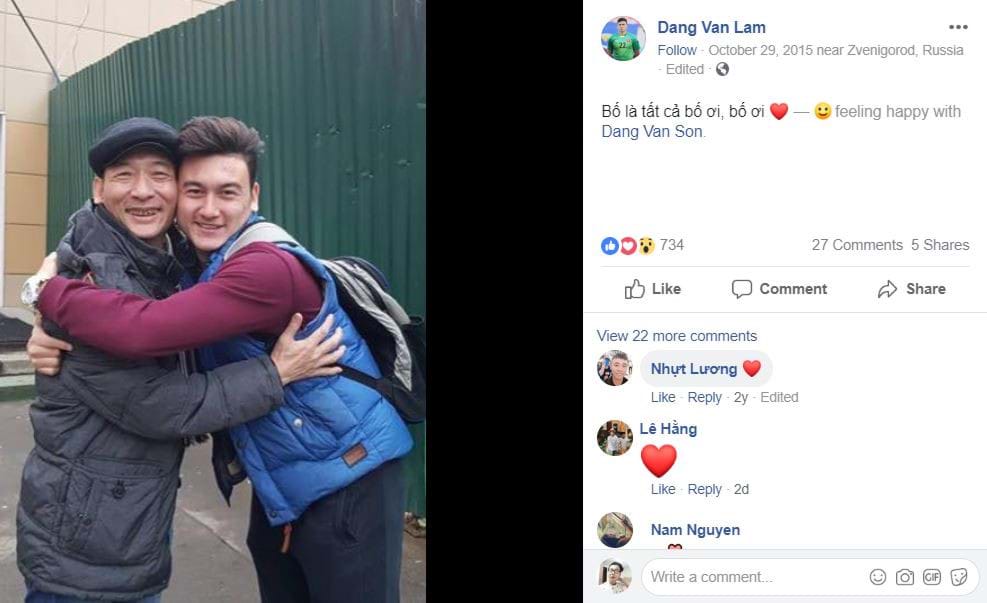Open the post reactions list icons
The width and height of the screenshot is (987, 603).
[628, 245]
